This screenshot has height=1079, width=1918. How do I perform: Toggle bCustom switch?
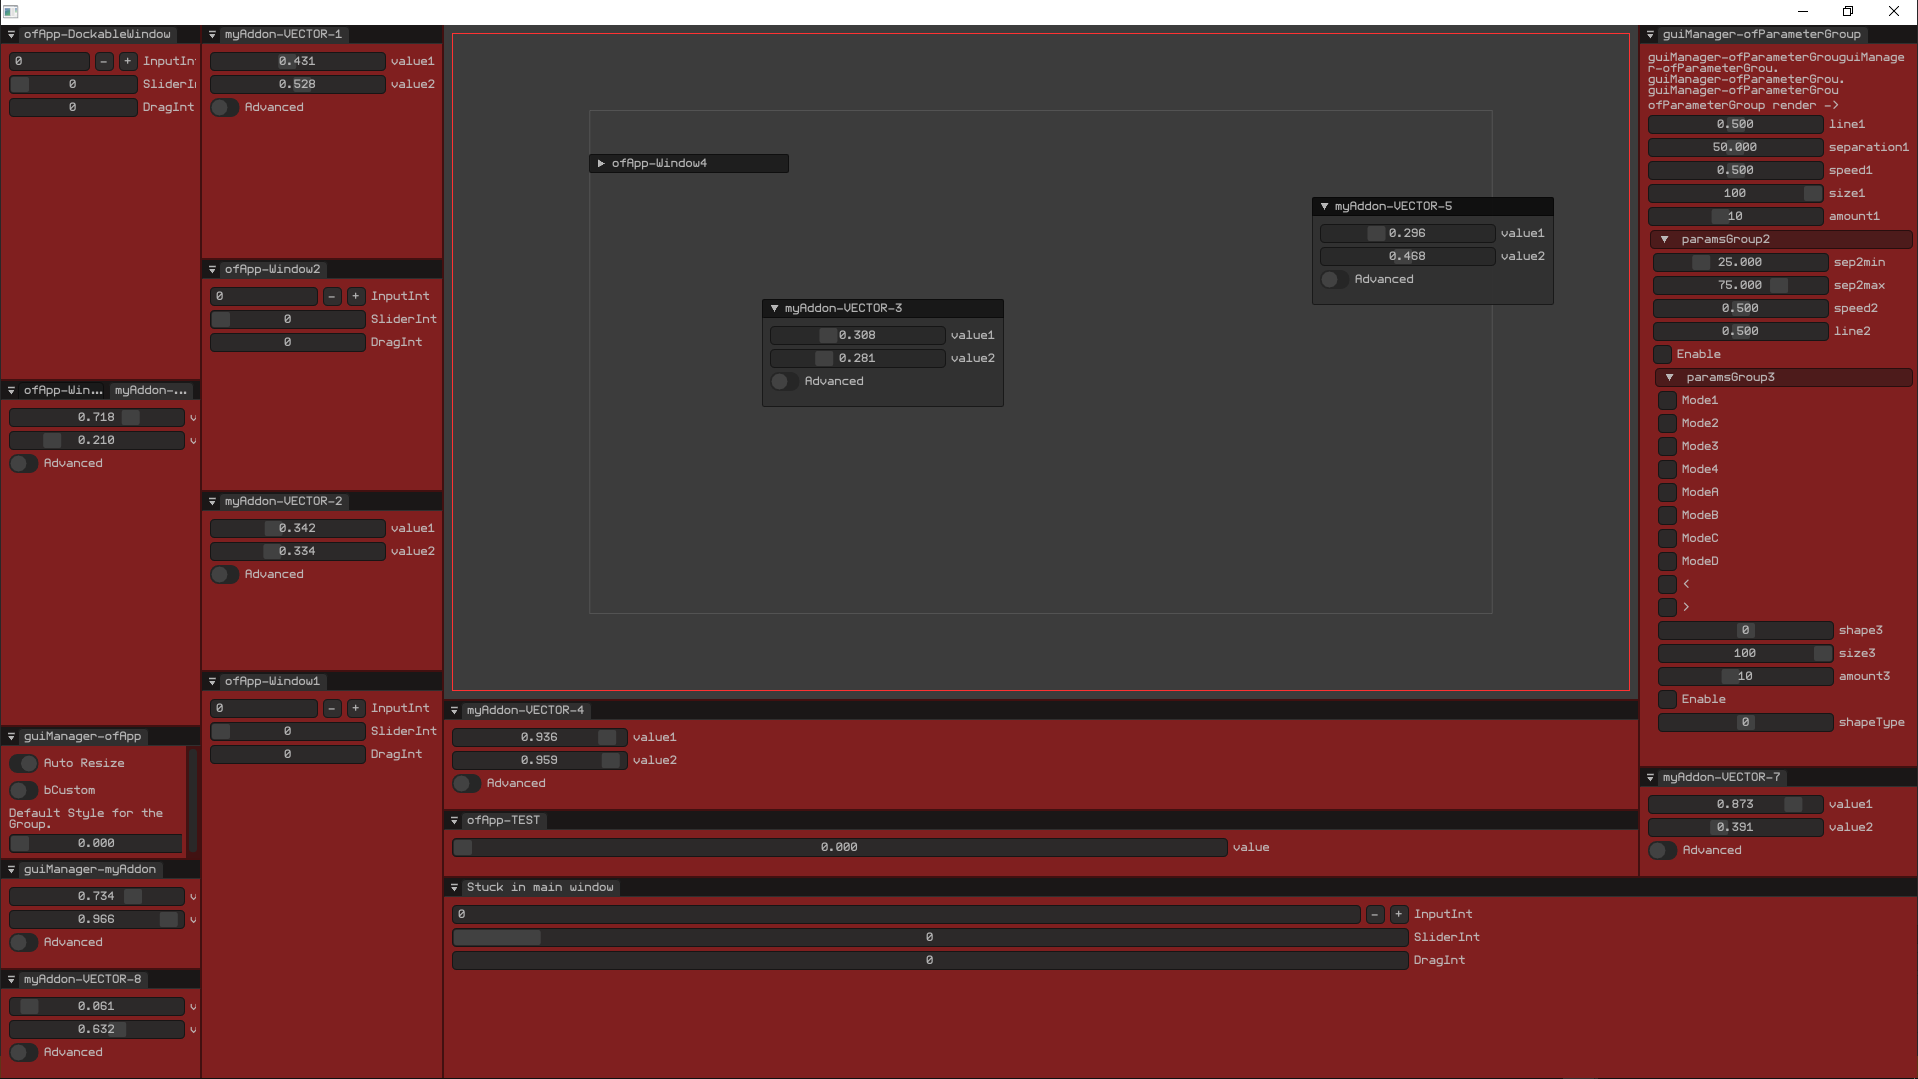(24, 790)
